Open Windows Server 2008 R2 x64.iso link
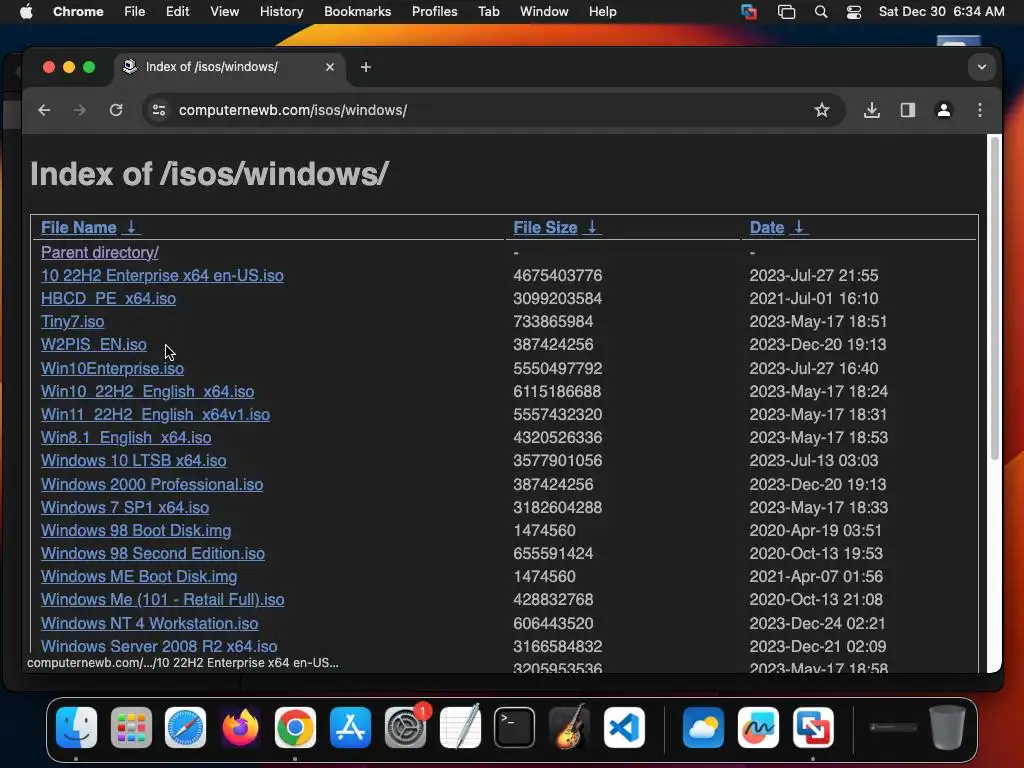The height and width of the screenshot is (768, 1024). tap(159, 647)
